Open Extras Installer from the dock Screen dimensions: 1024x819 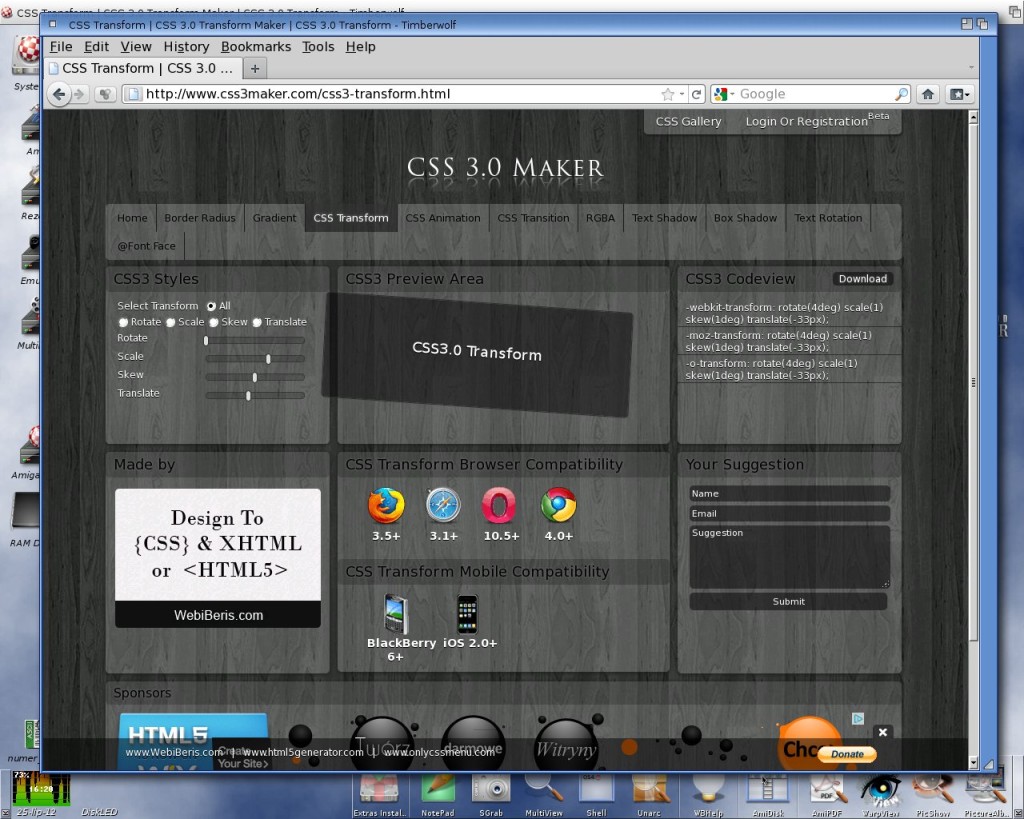pos(379,793)
